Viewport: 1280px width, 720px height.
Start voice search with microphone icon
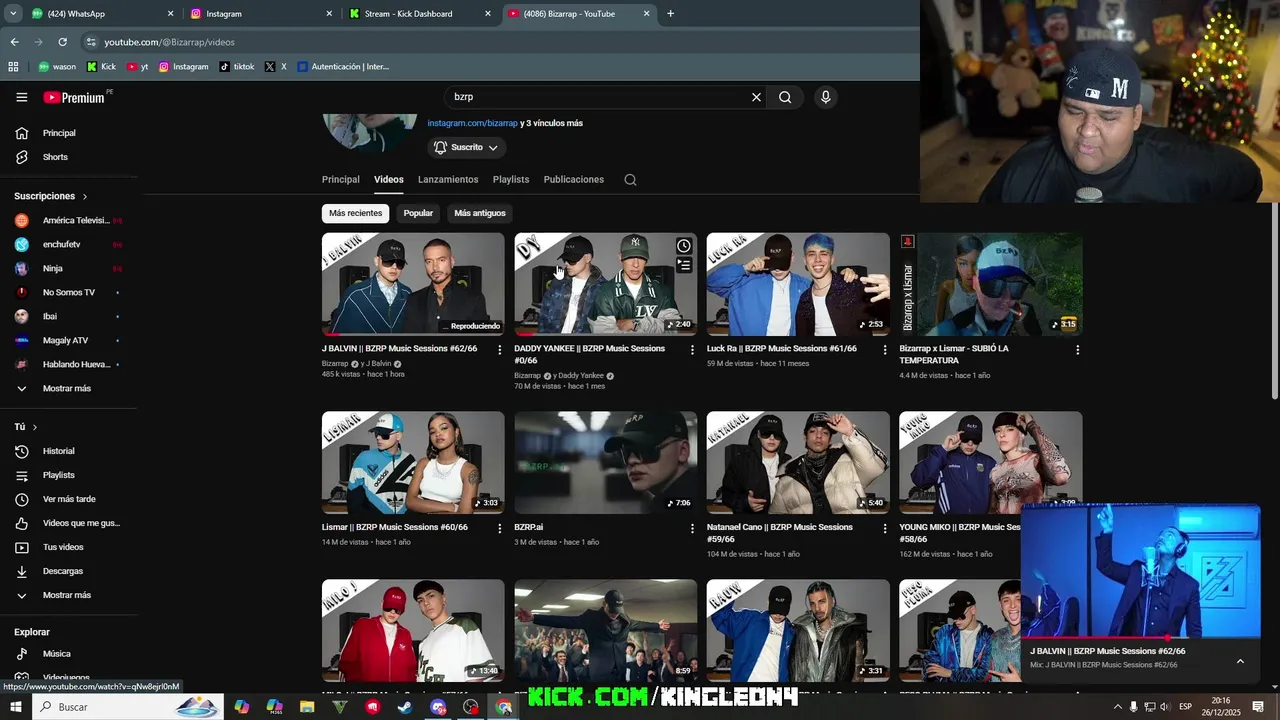tap(825, 97)
